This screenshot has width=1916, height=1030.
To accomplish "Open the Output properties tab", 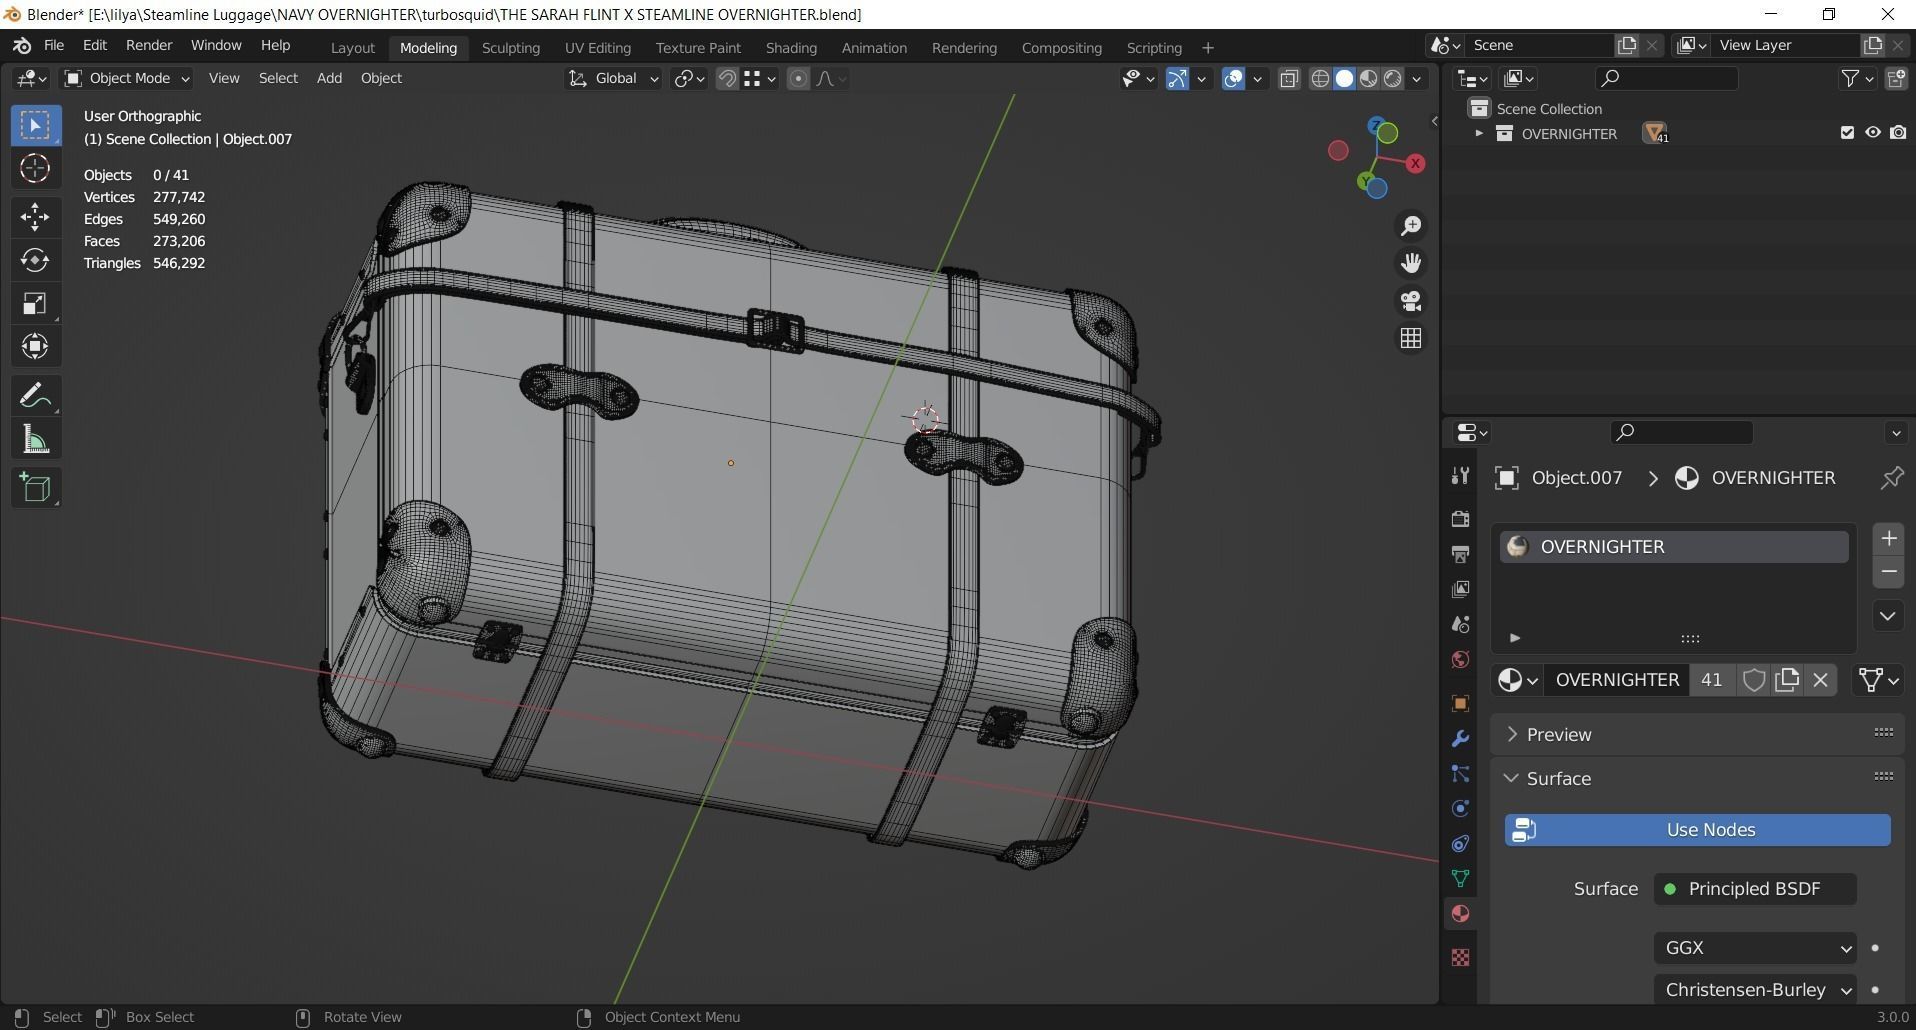I will tap(1460, 553).
